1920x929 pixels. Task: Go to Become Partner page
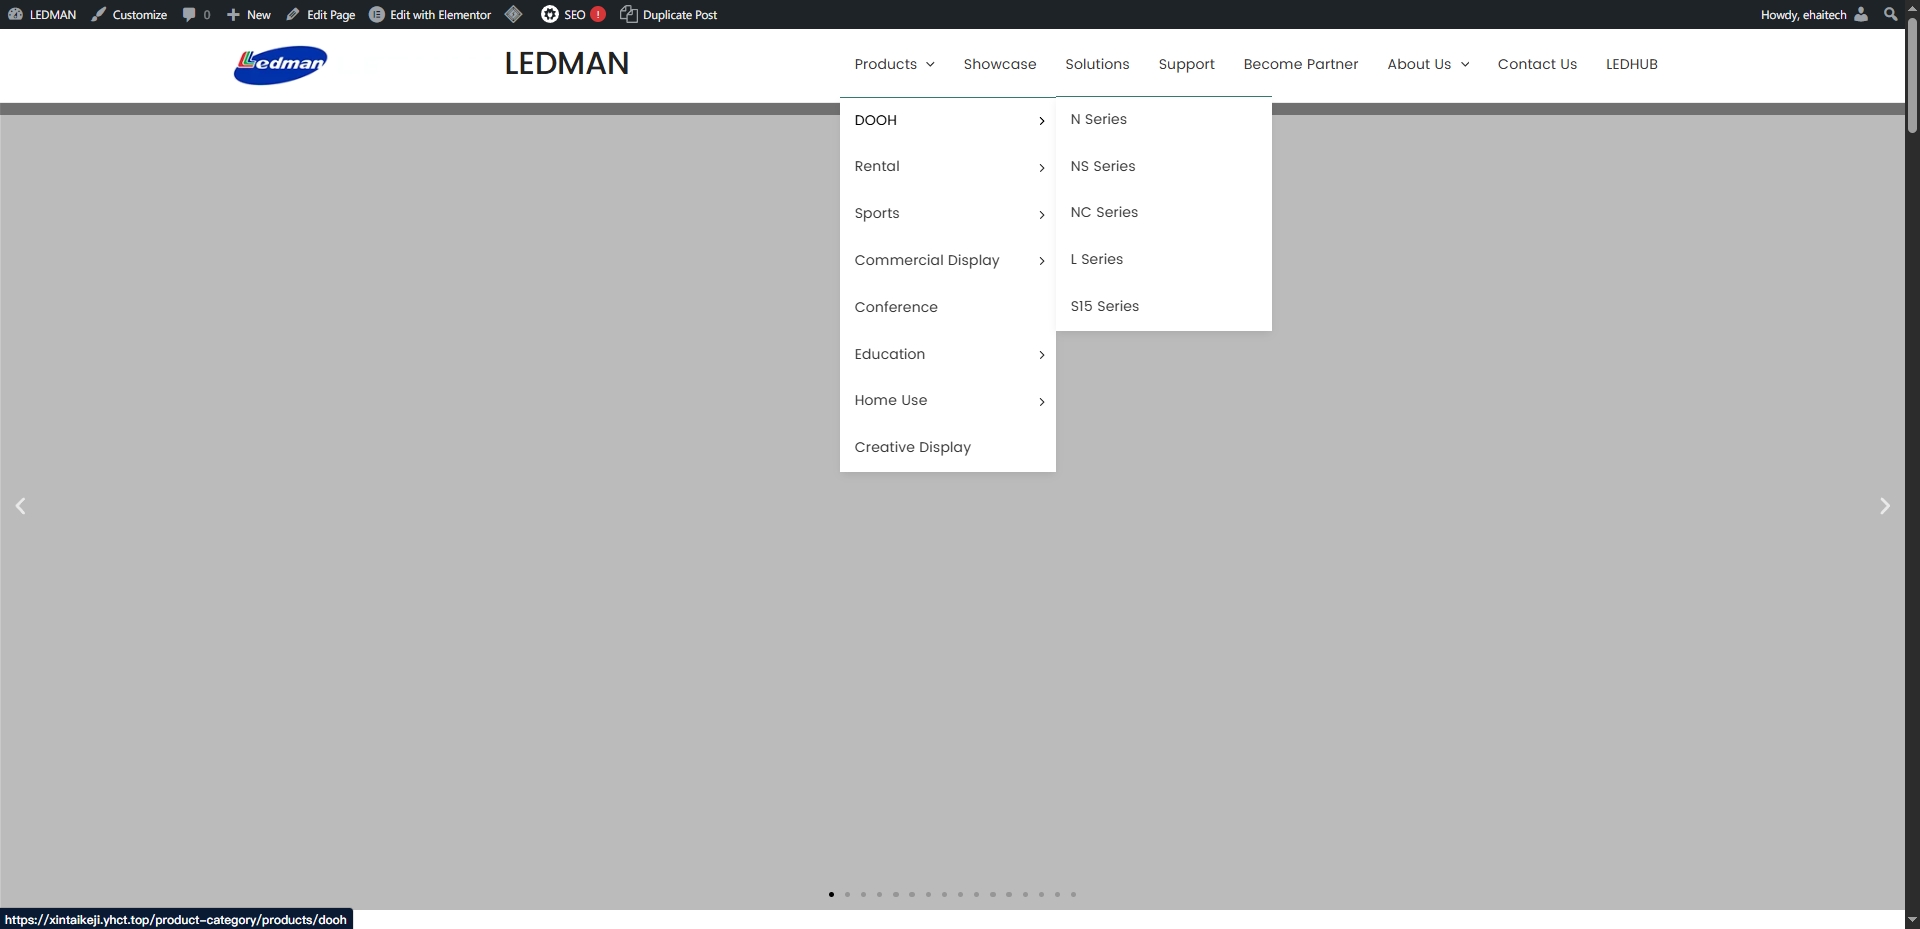1301,64
